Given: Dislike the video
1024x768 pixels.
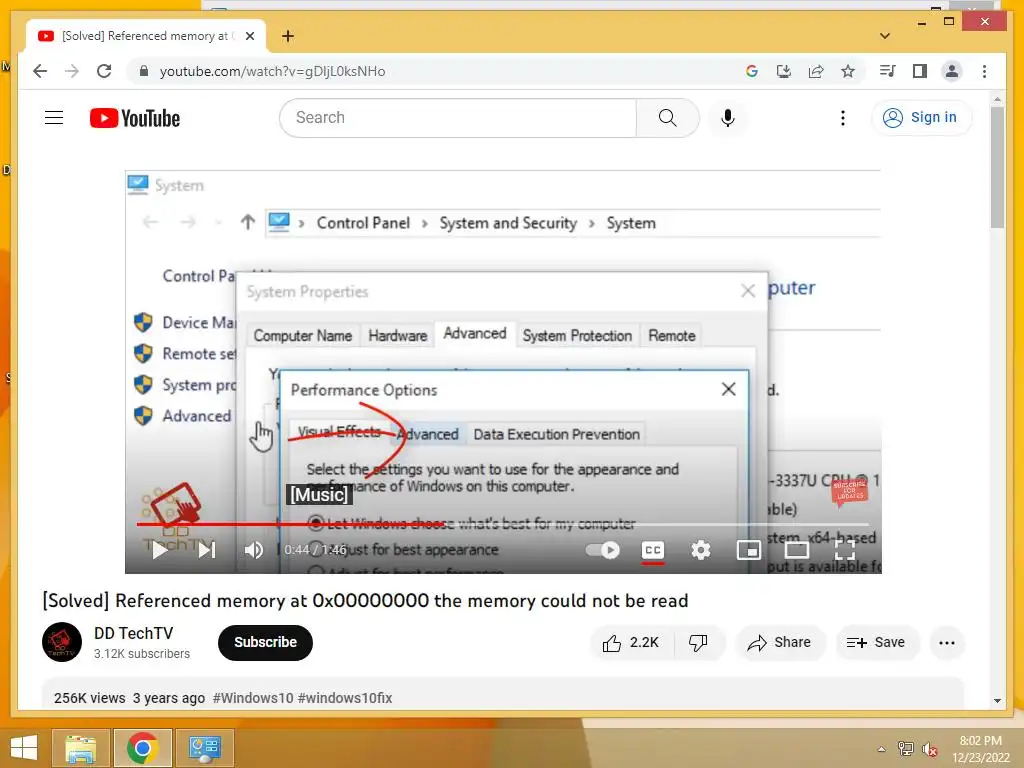Looking at the screenshot, I should pos(698,643).
